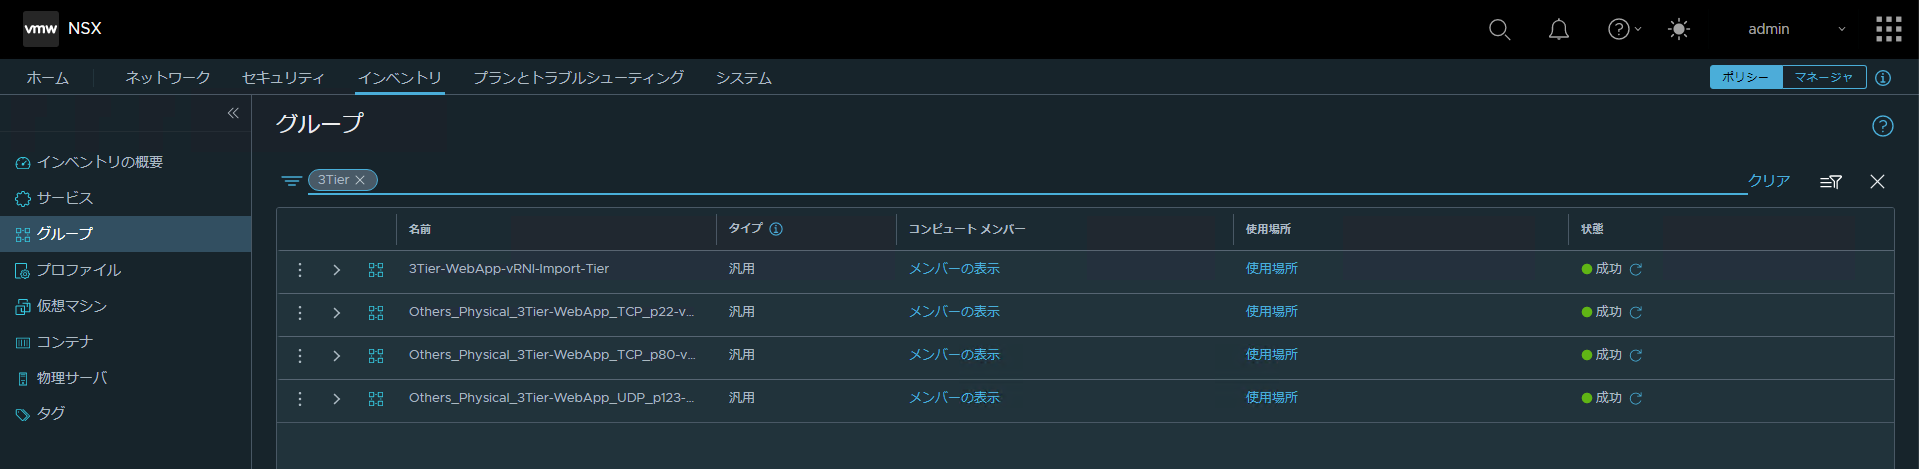This screenshot has height=469, width=1919.
Task: Remove the 3Tier filter chip
Action: pyautogui.click(x=360, y=180)
